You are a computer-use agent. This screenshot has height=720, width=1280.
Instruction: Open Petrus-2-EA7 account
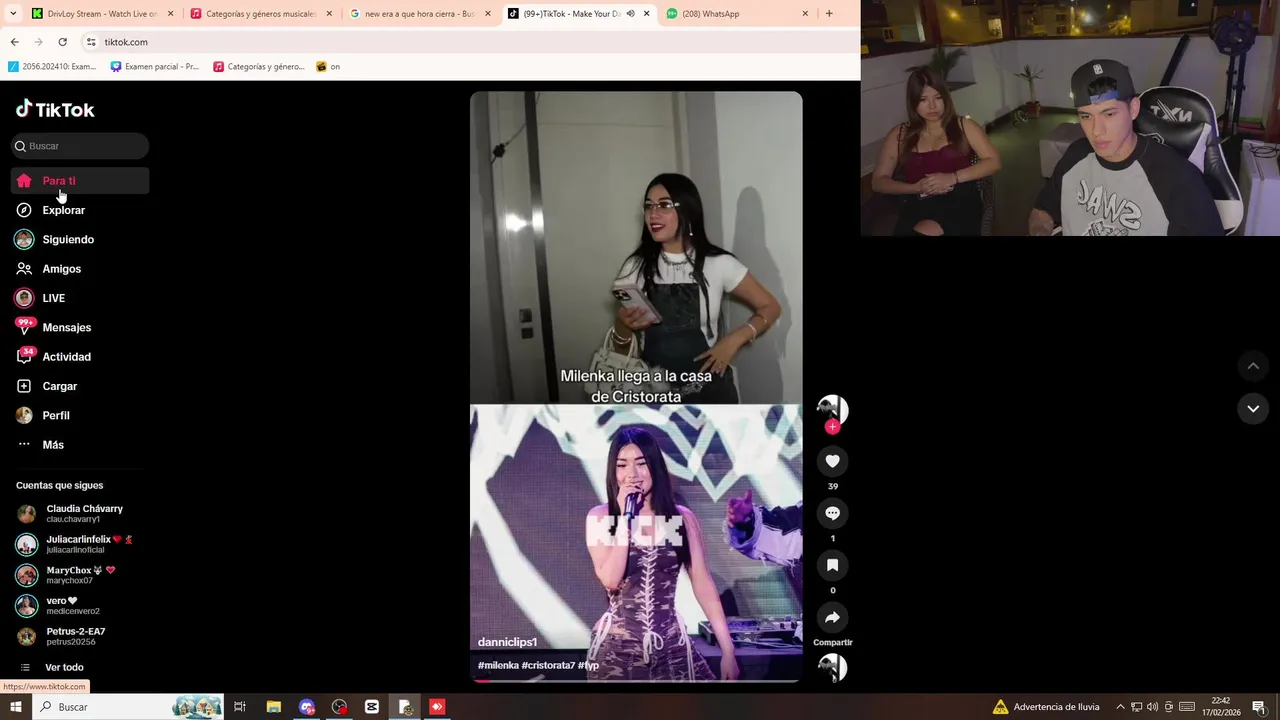click(x=80, y=636)
